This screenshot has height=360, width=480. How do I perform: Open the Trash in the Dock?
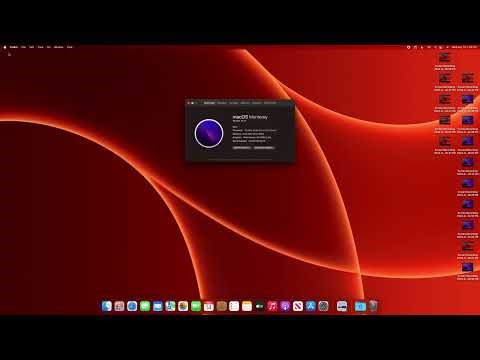(x=373, y=306)
